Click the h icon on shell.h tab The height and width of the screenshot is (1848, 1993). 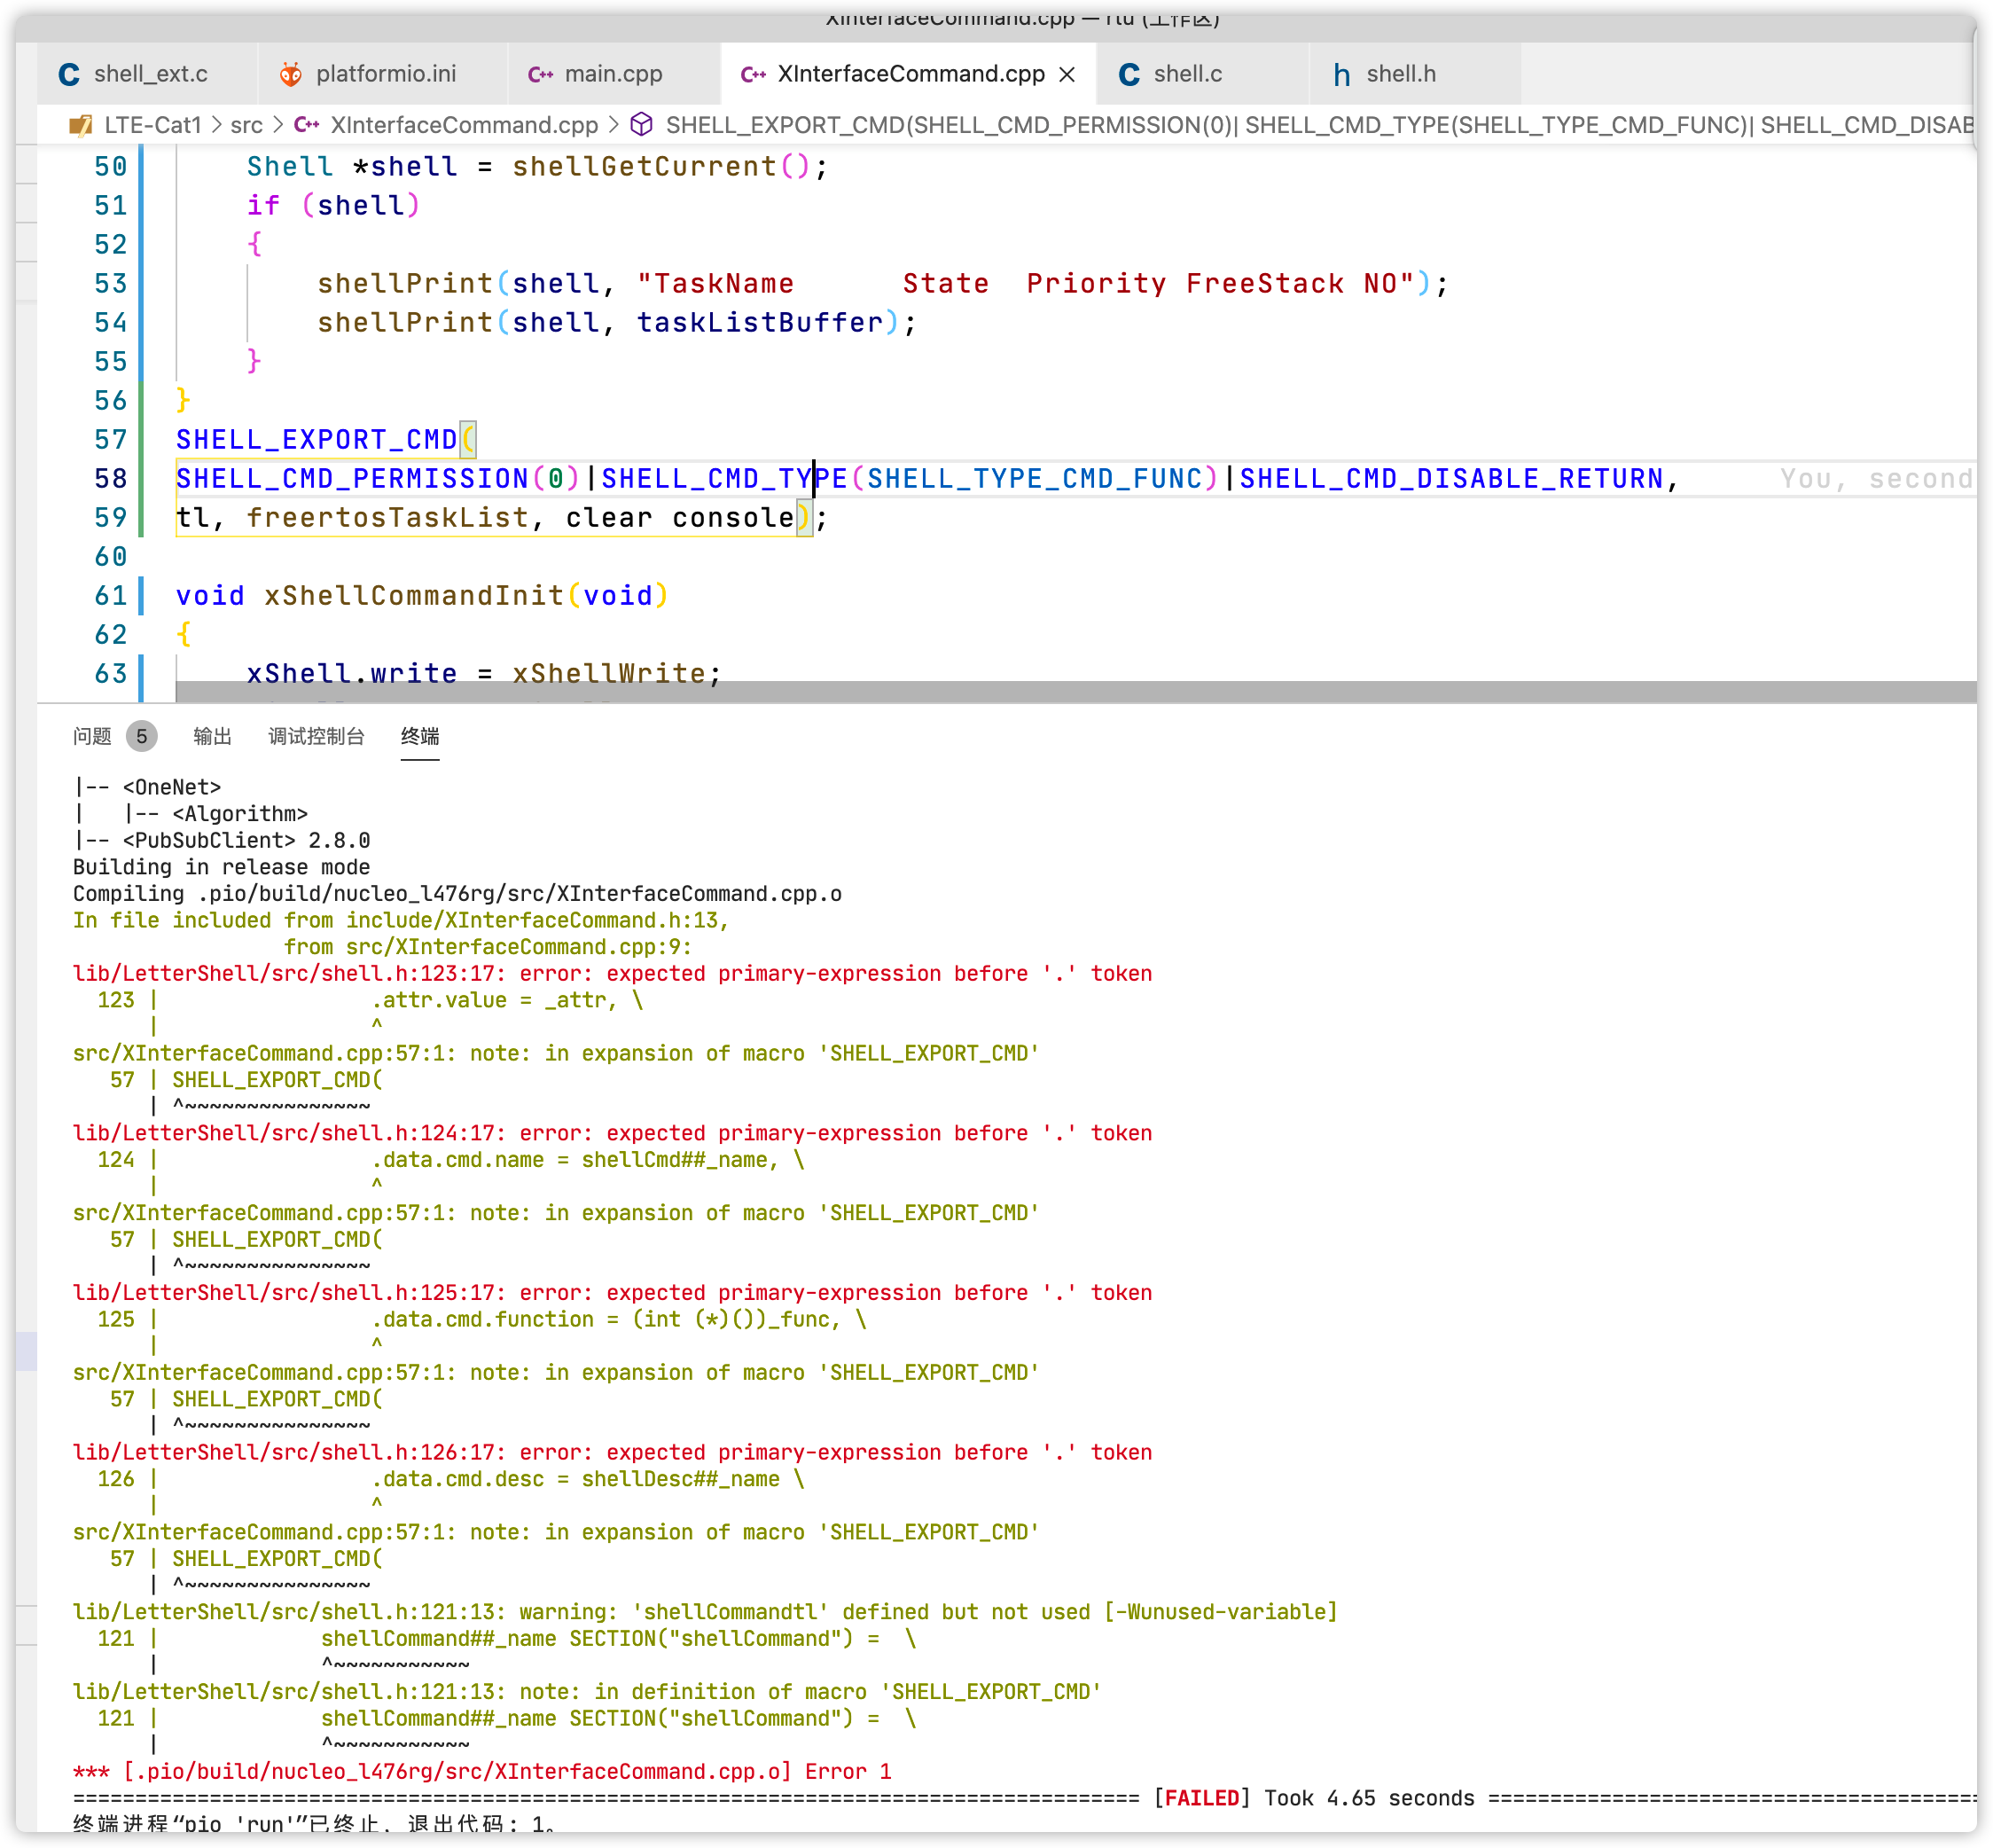pos(1342,73)
